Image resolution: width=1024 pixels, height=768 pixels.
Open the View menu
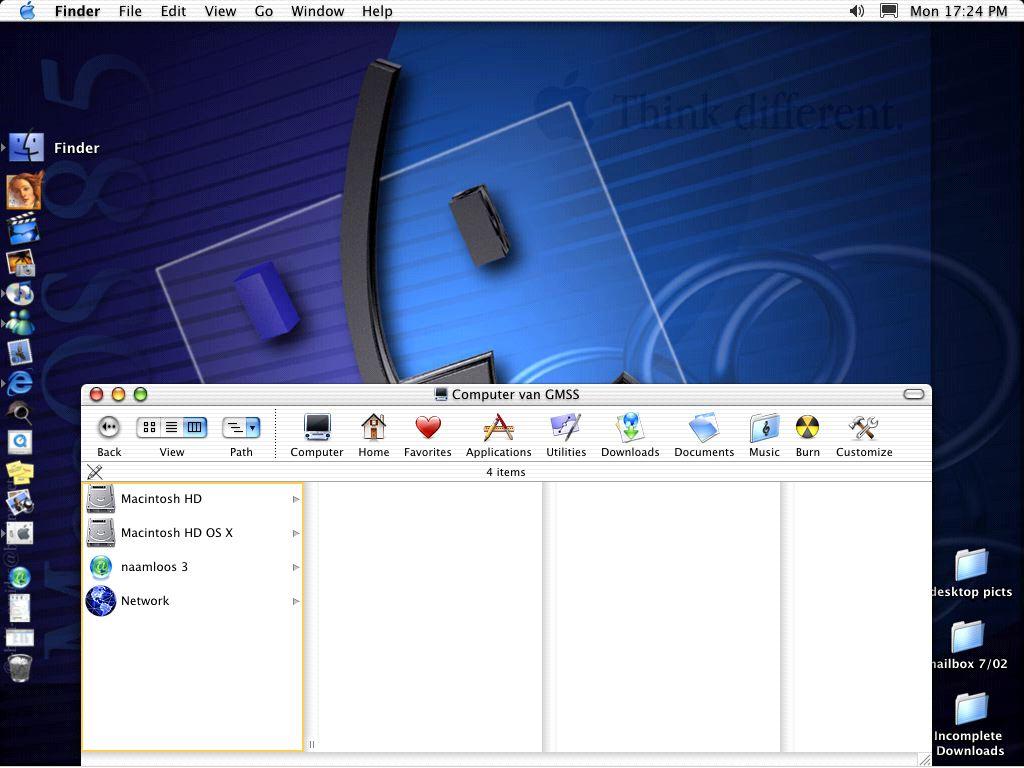click(220, 11)
